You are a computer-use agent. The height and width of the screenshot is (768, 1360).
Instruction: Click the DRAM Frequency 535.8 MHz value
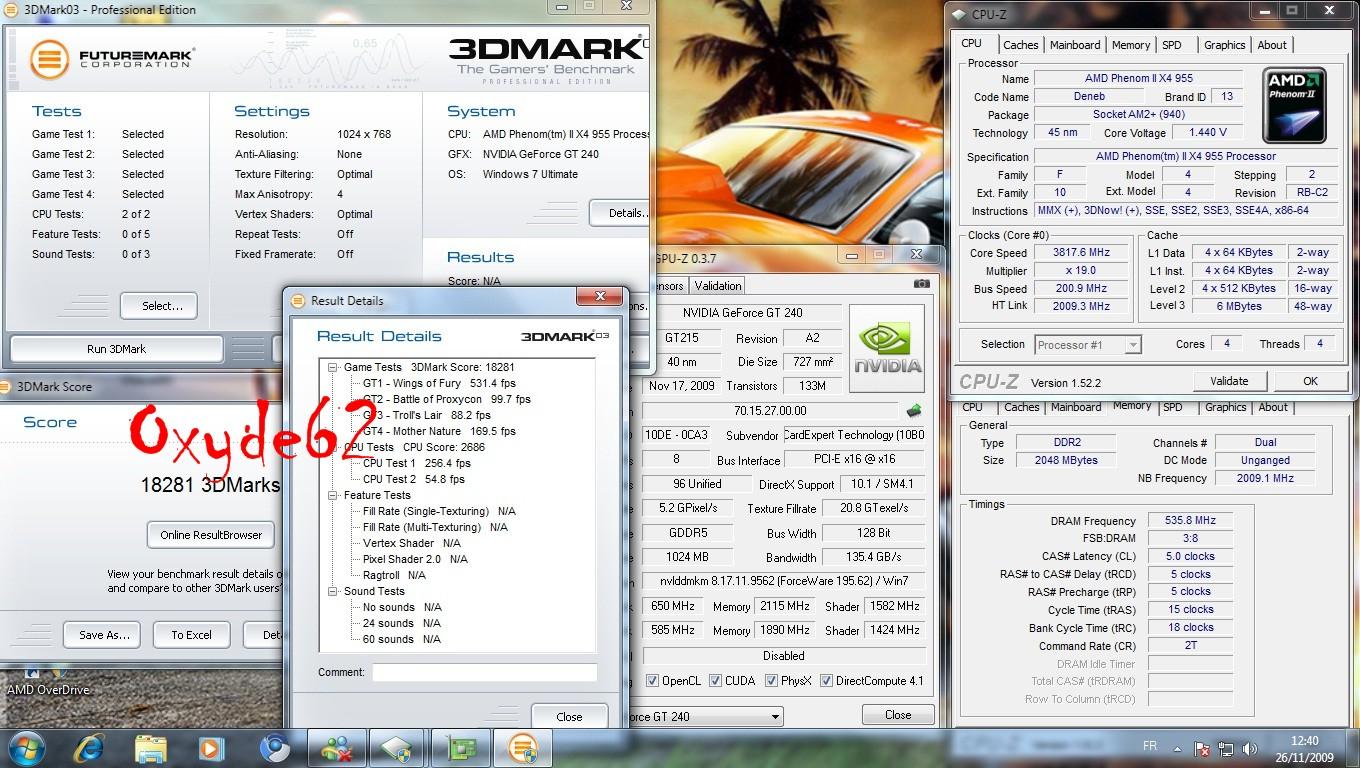1190,520
